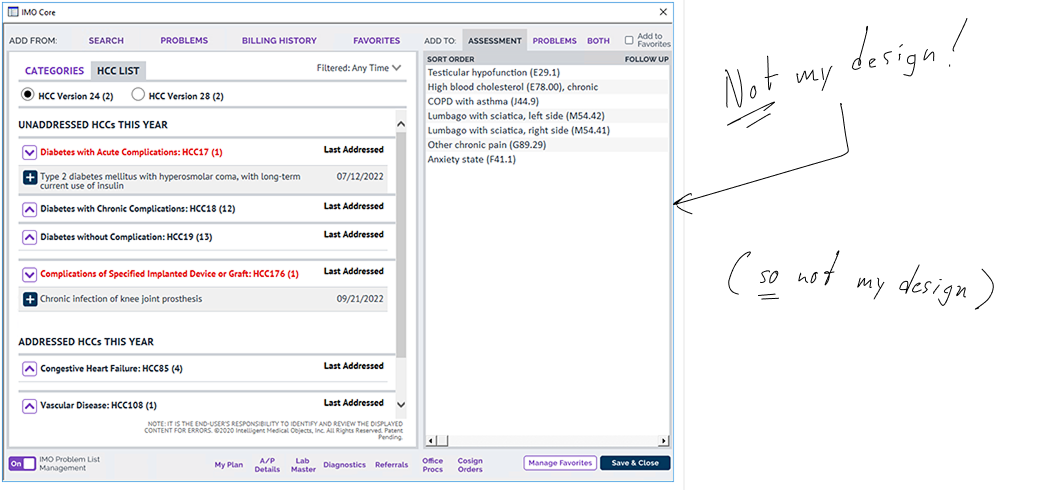
Task: Click Type 2 diabetes mellitus hyperosmolar coma text
Action: point(170,181)
